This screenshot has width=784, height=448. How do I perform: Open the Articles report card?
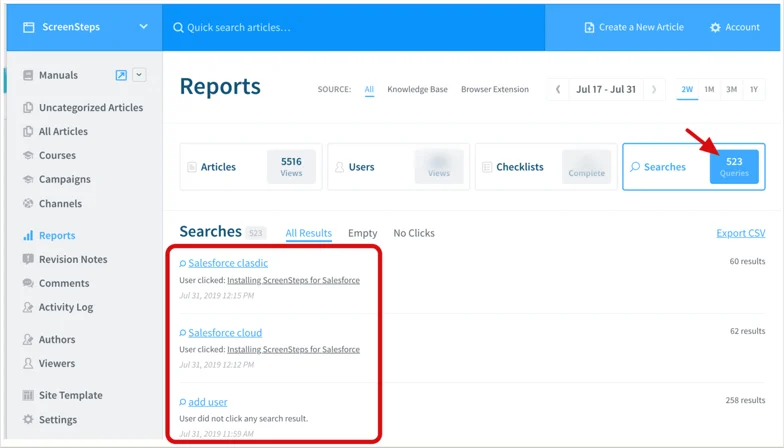click(x=251, y=167)
